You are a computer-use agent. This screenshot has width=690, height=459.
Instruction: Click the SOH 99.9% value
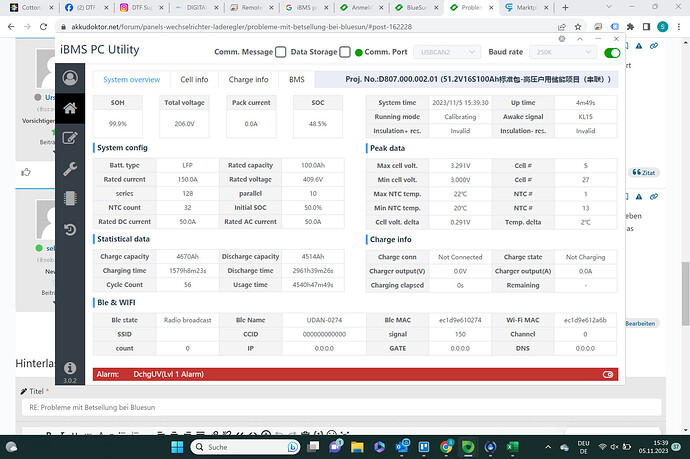[117, 124]
